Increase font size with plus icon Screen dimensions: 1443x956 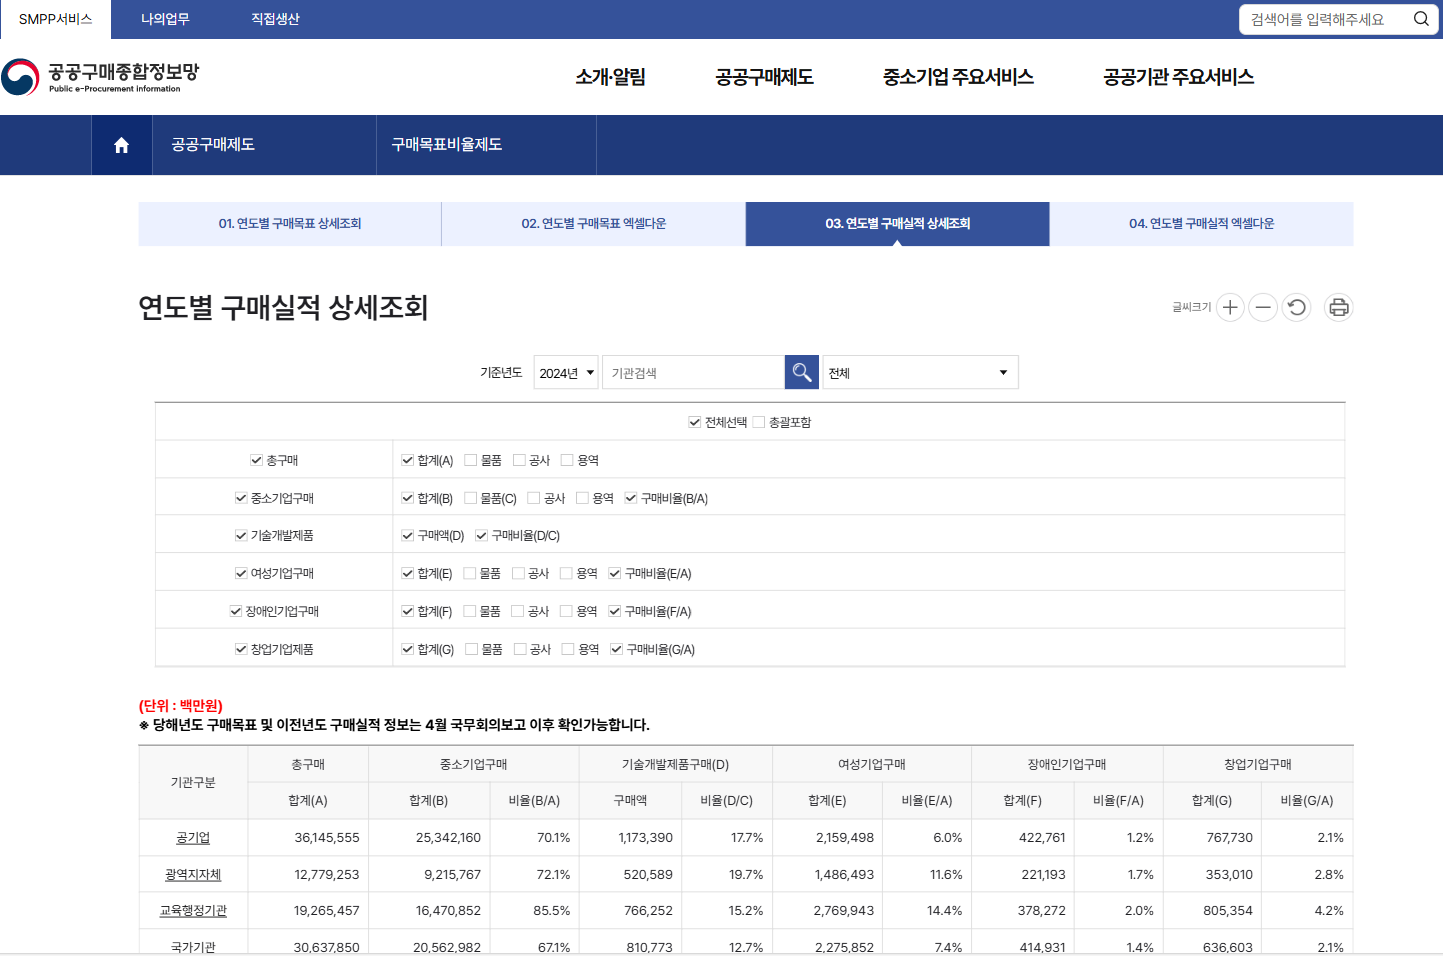pos(1230,307)
